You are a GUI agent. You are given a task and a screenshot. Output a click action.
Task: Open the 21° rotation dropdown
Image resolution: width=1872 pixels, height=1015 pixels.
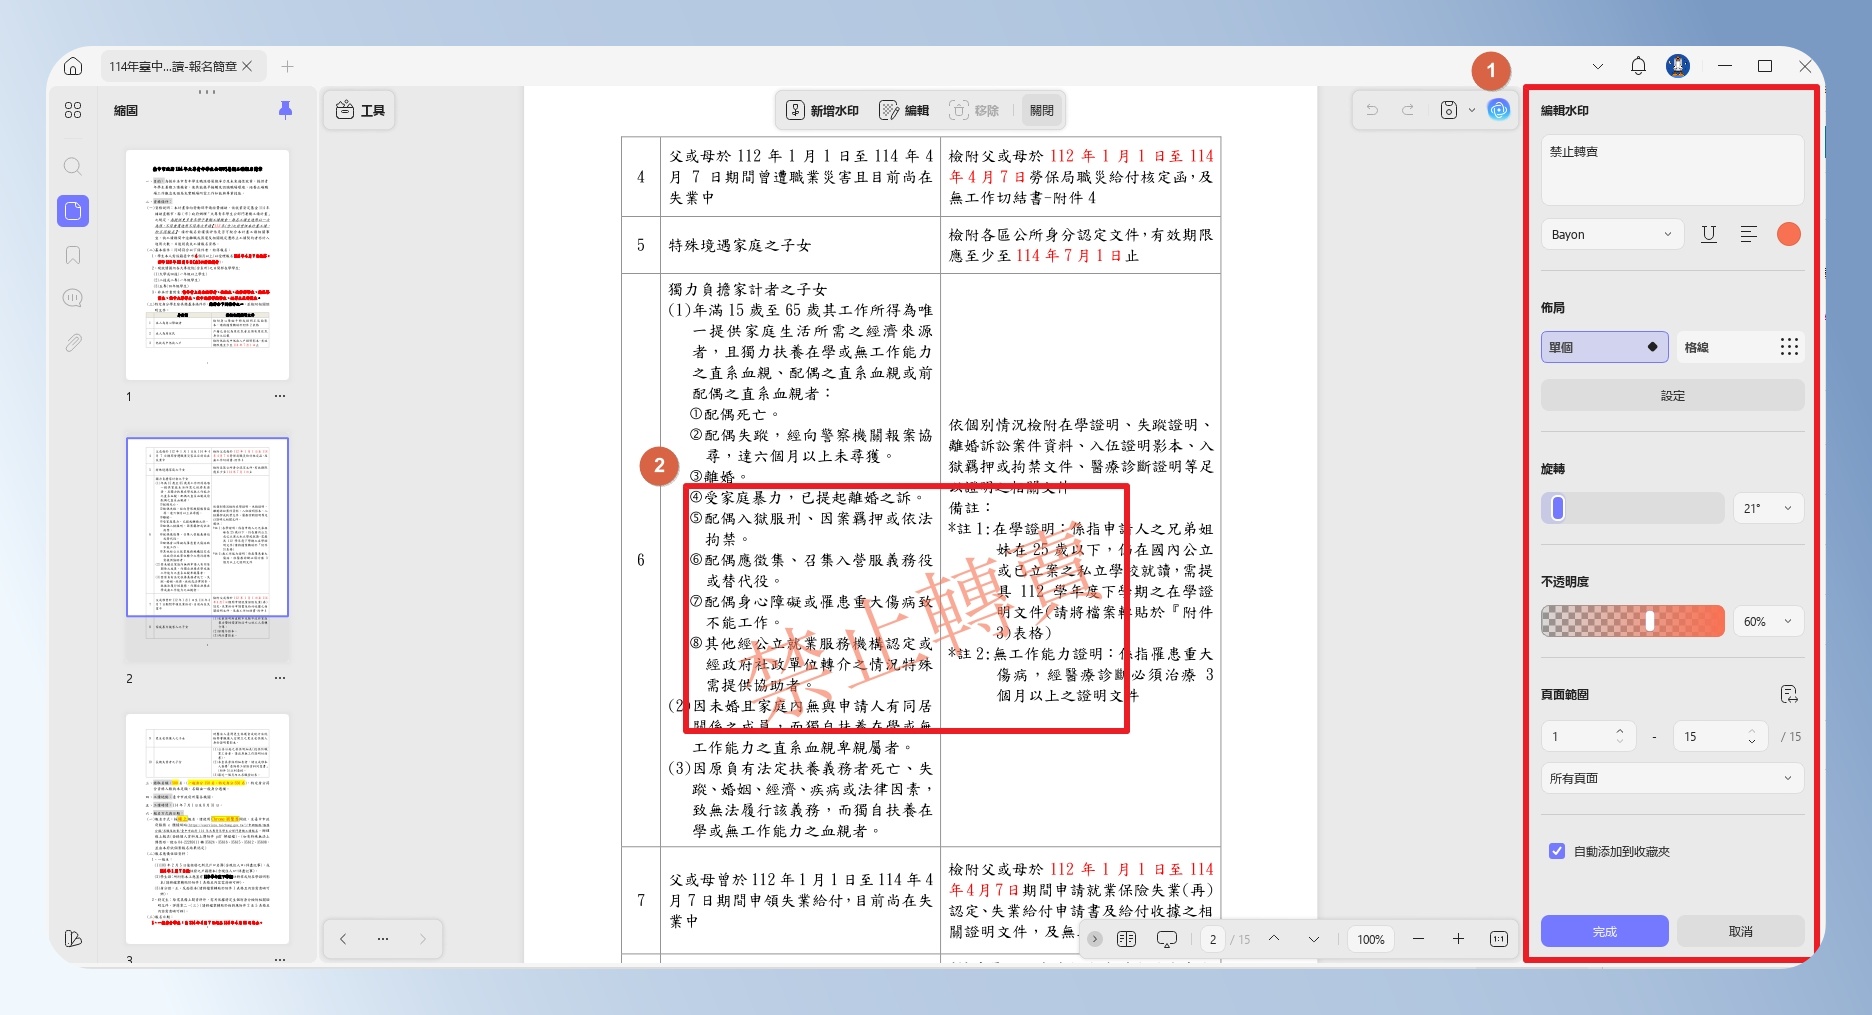click(1768, 508)
